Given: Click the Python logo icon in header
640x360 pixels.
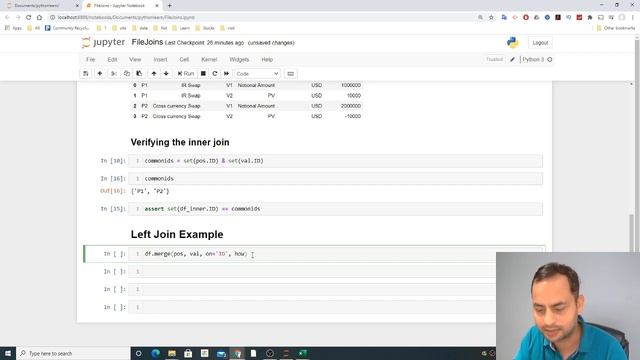Looking at the screenshot, I should click(513, 42).
